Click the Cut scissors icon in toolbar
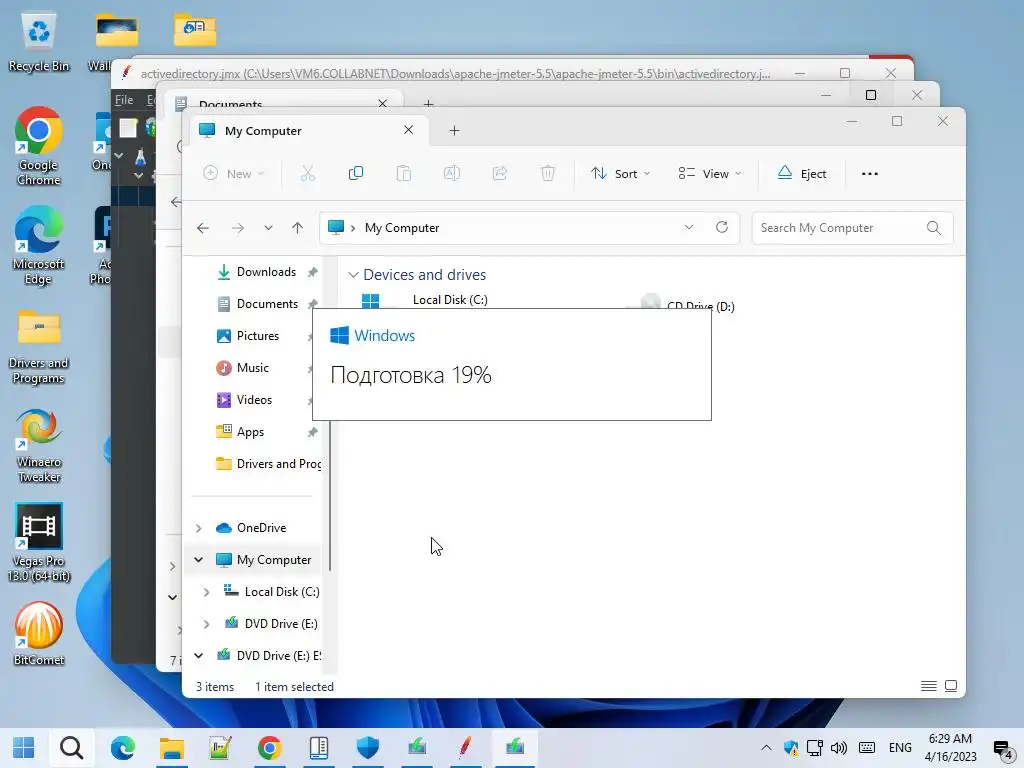 point(308,174)
